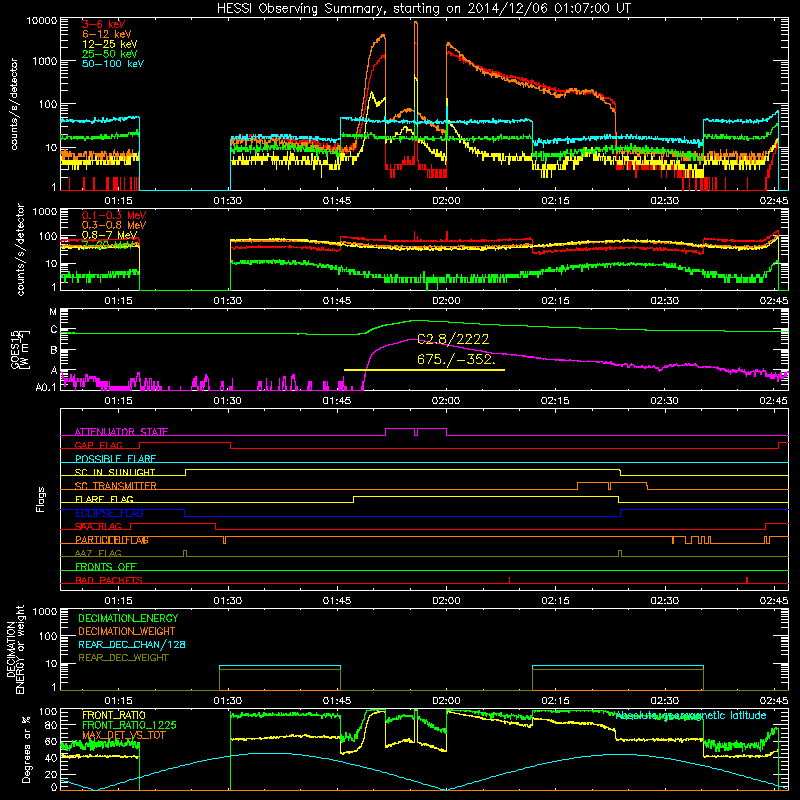800x800 pixels.
Task: Click the Absolute geomagnetic latitude label
Action: click(x=691, y=716)
